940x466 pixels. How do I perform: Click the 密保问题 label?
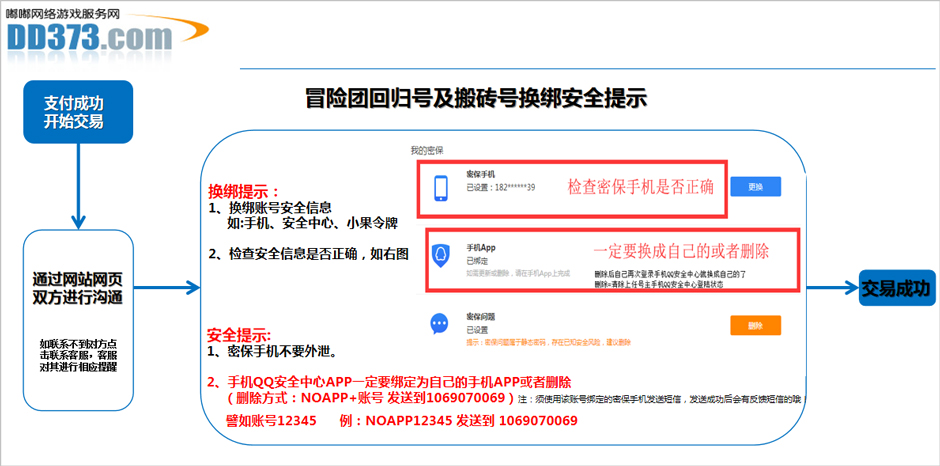pyautogui.click(x=480, y=316)
